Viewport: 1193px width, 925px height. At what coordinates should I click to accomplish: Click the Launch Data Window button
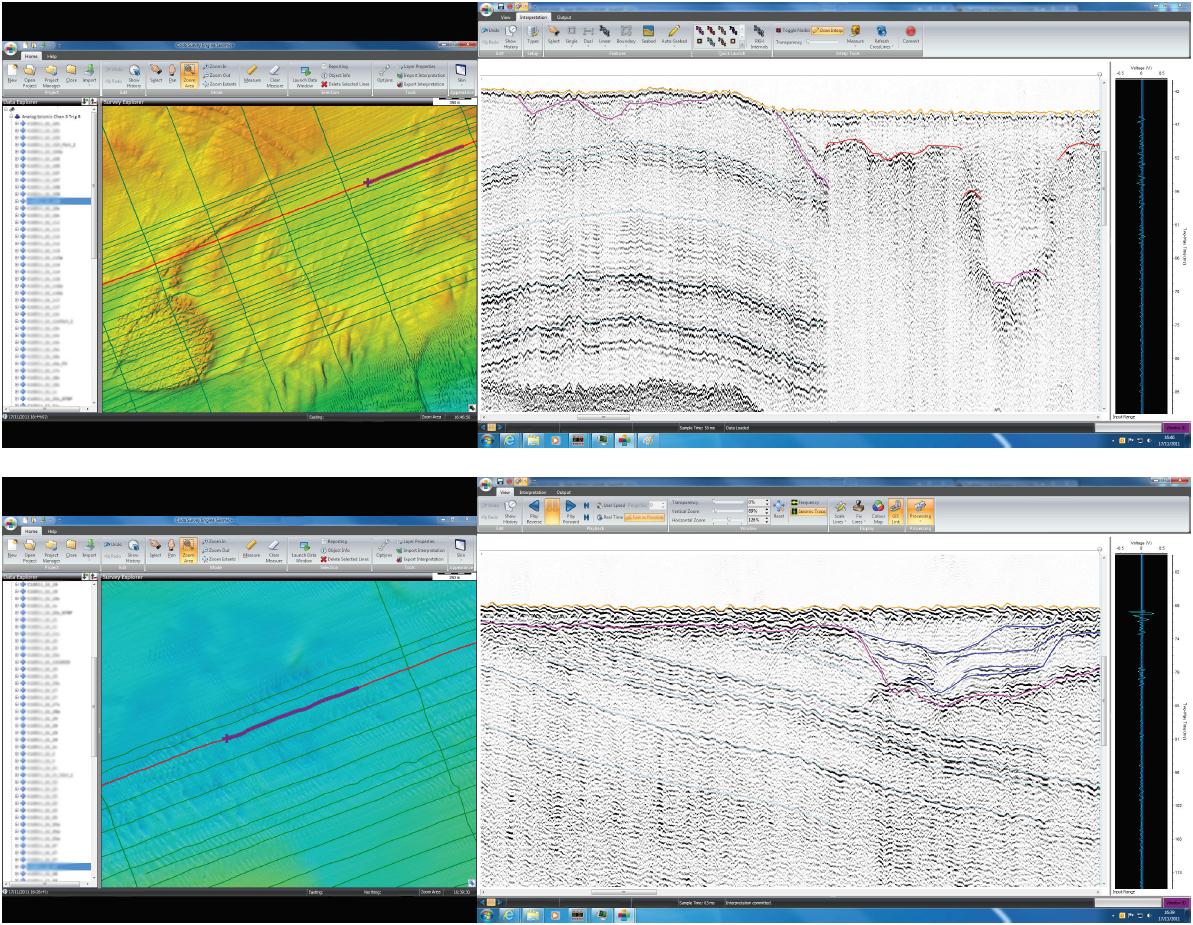tap(305, 77)
